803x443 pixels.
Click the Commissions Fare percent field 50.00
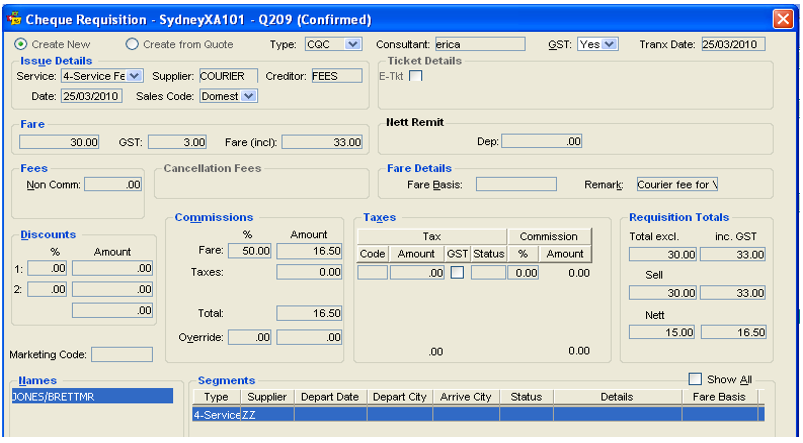click(249, 250)
